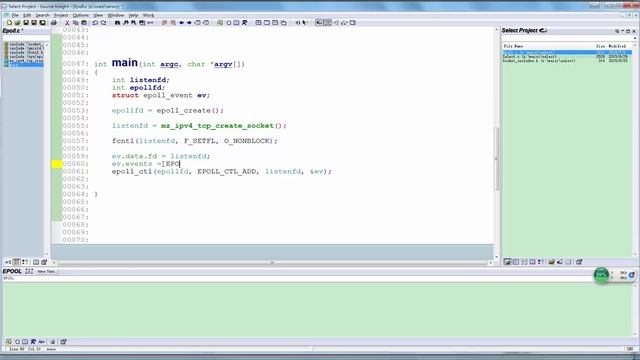The image size is (640, 360).
Task: Click the Save file toolbar icon
Action: click(26, 23)
